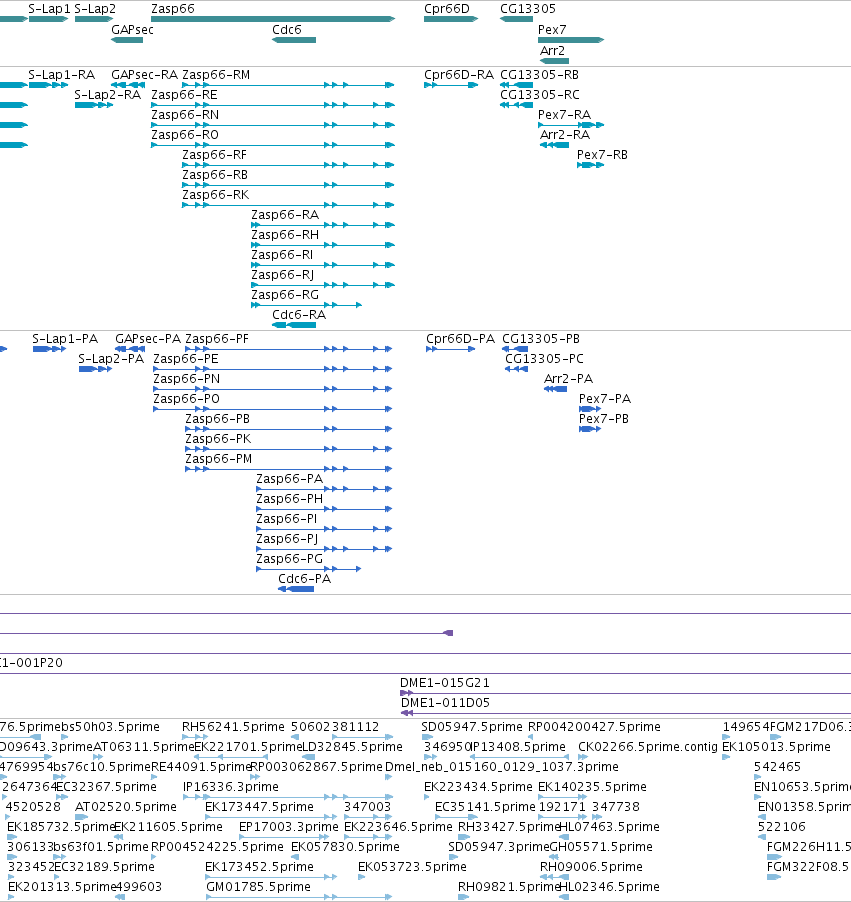Screen dimensions: 851x902
Task: Open EST Dmel_neb_015160_0129_1037.3prime
Action: 502,767
